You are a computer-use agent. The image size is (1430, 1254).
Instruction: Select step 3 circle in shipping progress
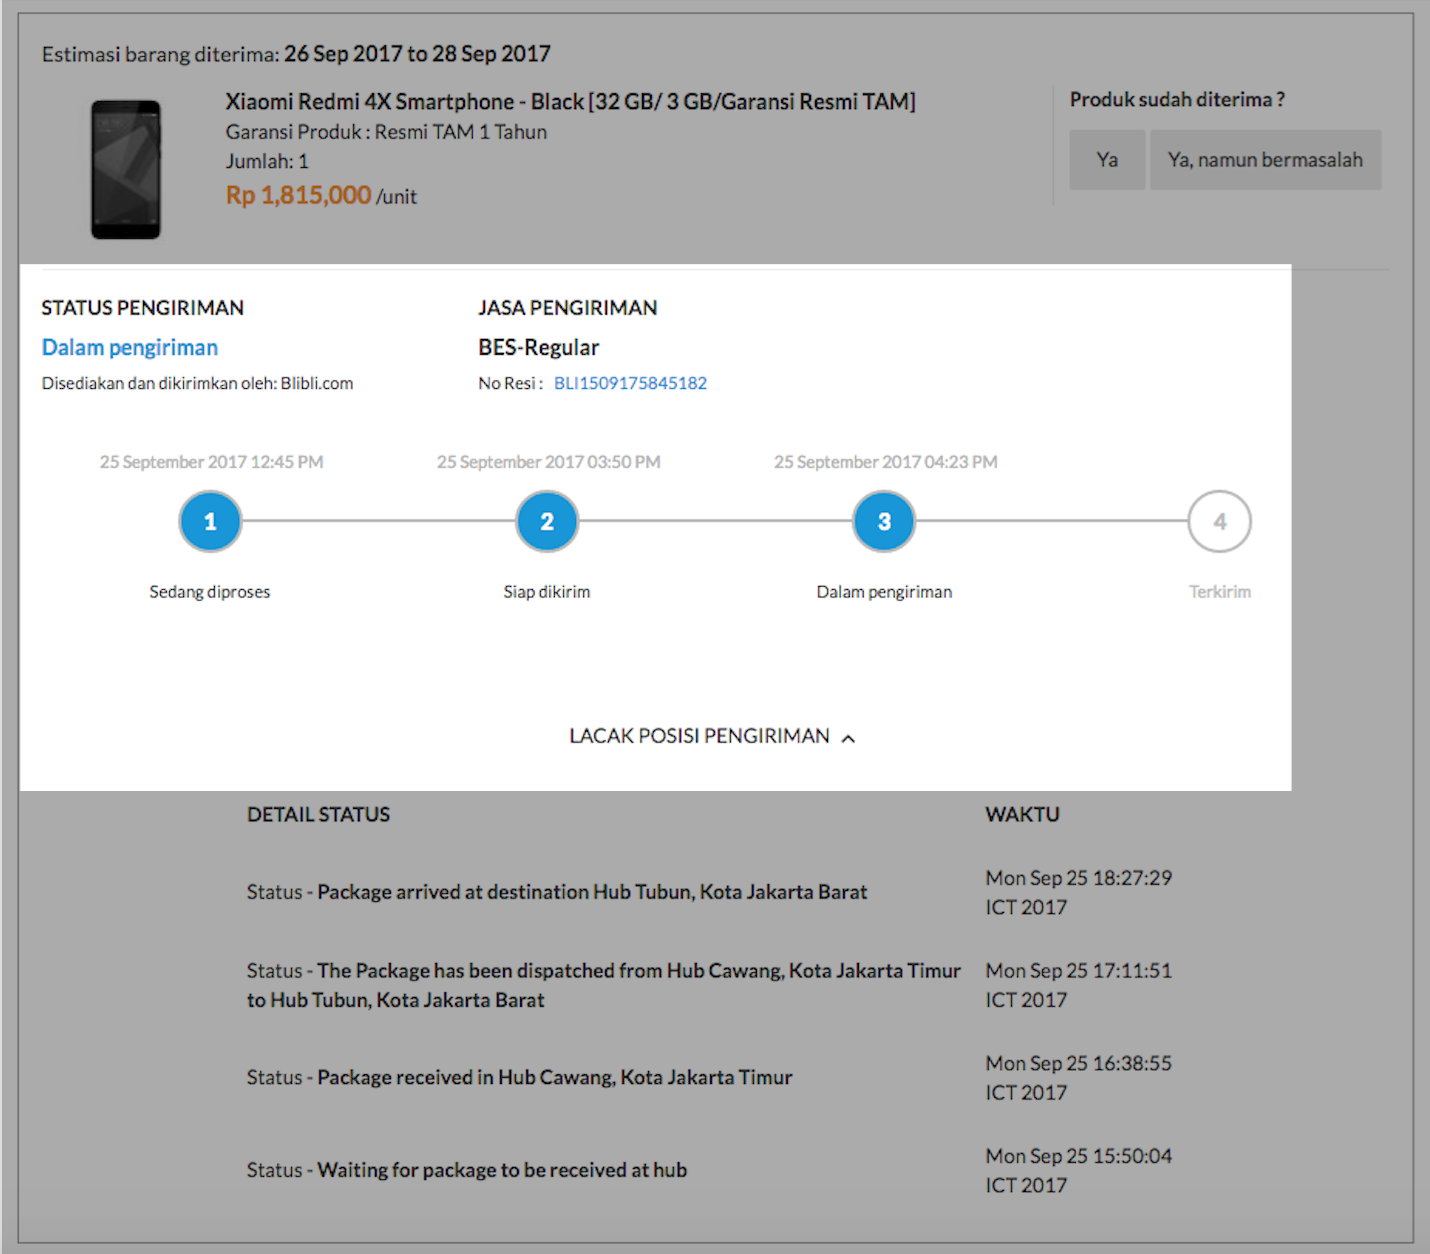[x=884, y=521]
